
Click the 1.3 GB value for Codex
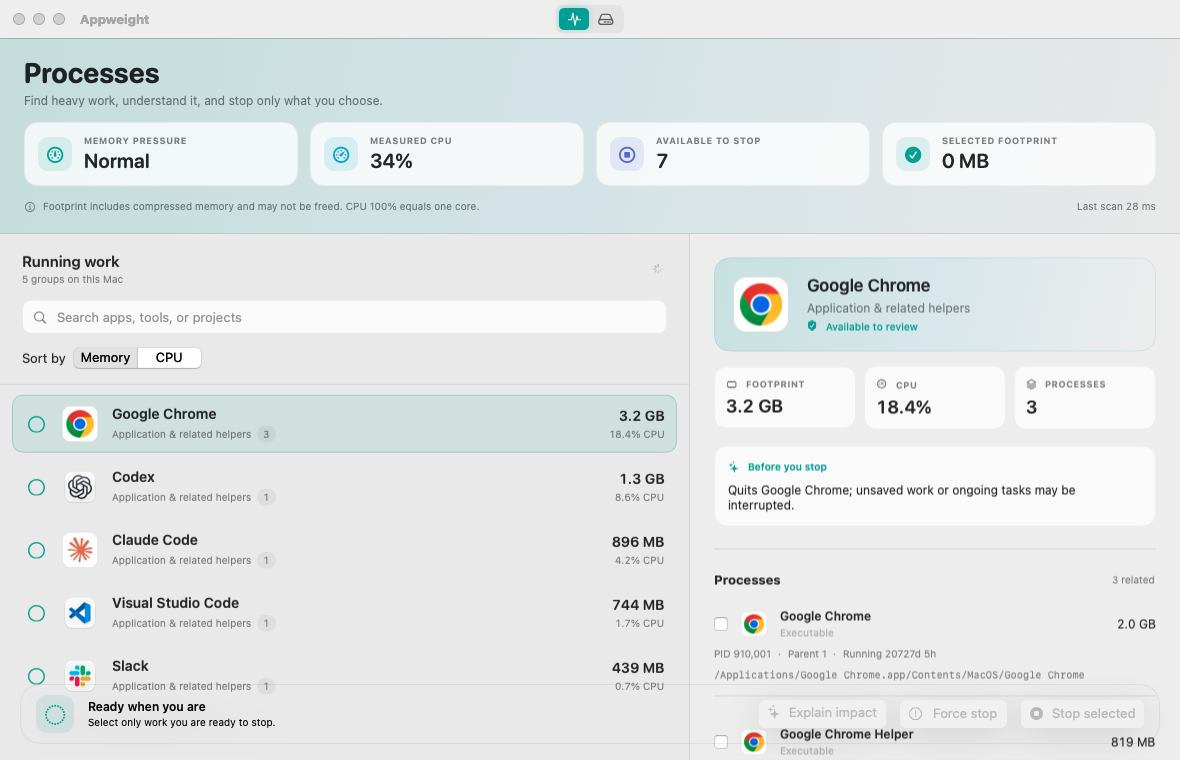(641, 479)
